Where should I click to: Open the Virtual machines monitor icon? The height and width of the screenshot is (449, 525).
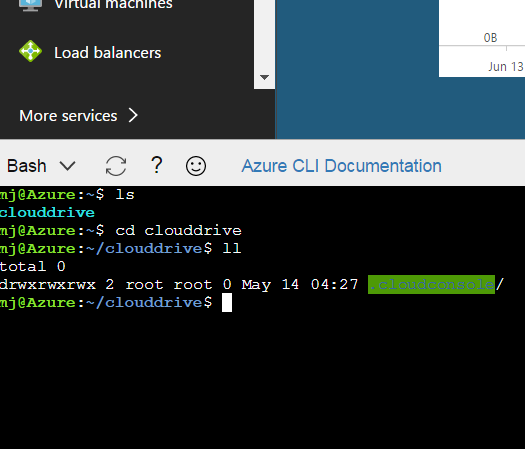[x=30, y=5]
